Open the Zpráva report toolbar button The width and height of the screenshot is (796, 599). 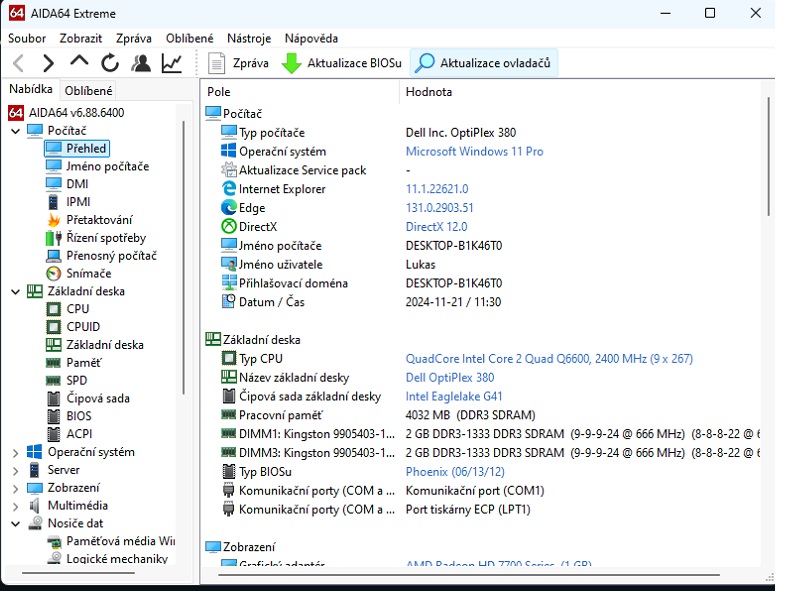pyautogui.click(x=238, y=63)
